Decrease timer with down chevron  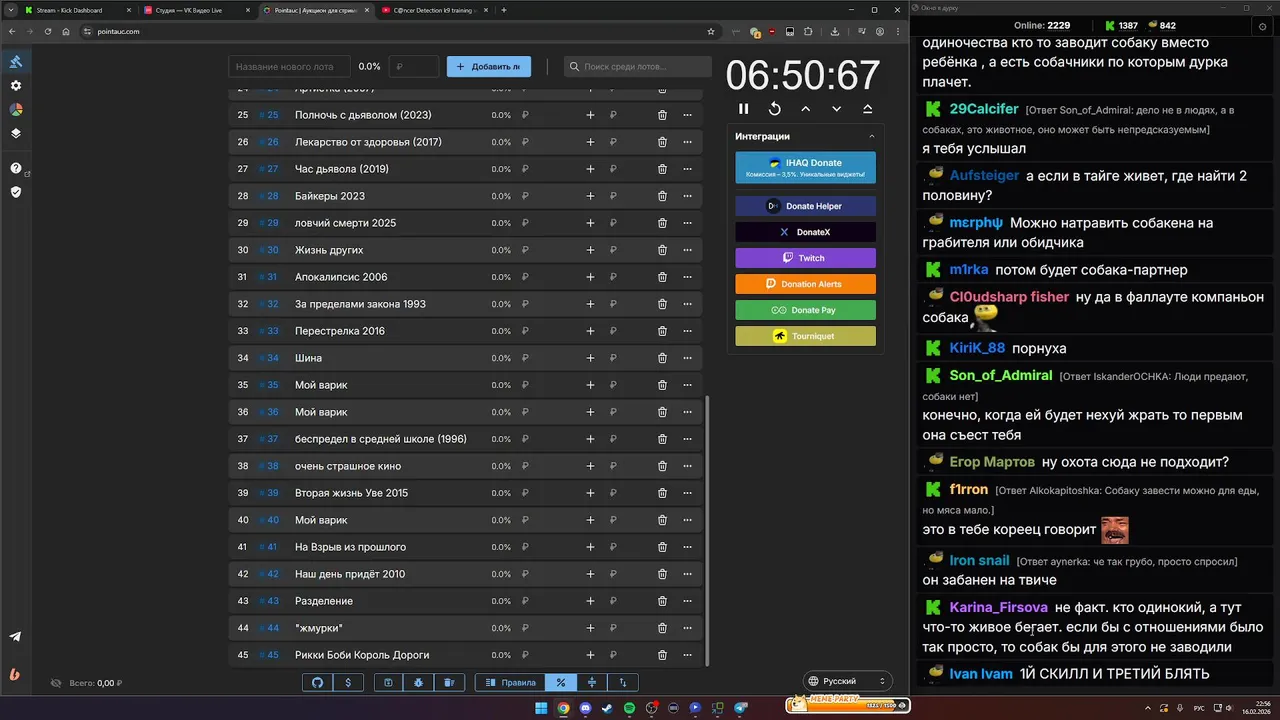[x=836, y=109]
